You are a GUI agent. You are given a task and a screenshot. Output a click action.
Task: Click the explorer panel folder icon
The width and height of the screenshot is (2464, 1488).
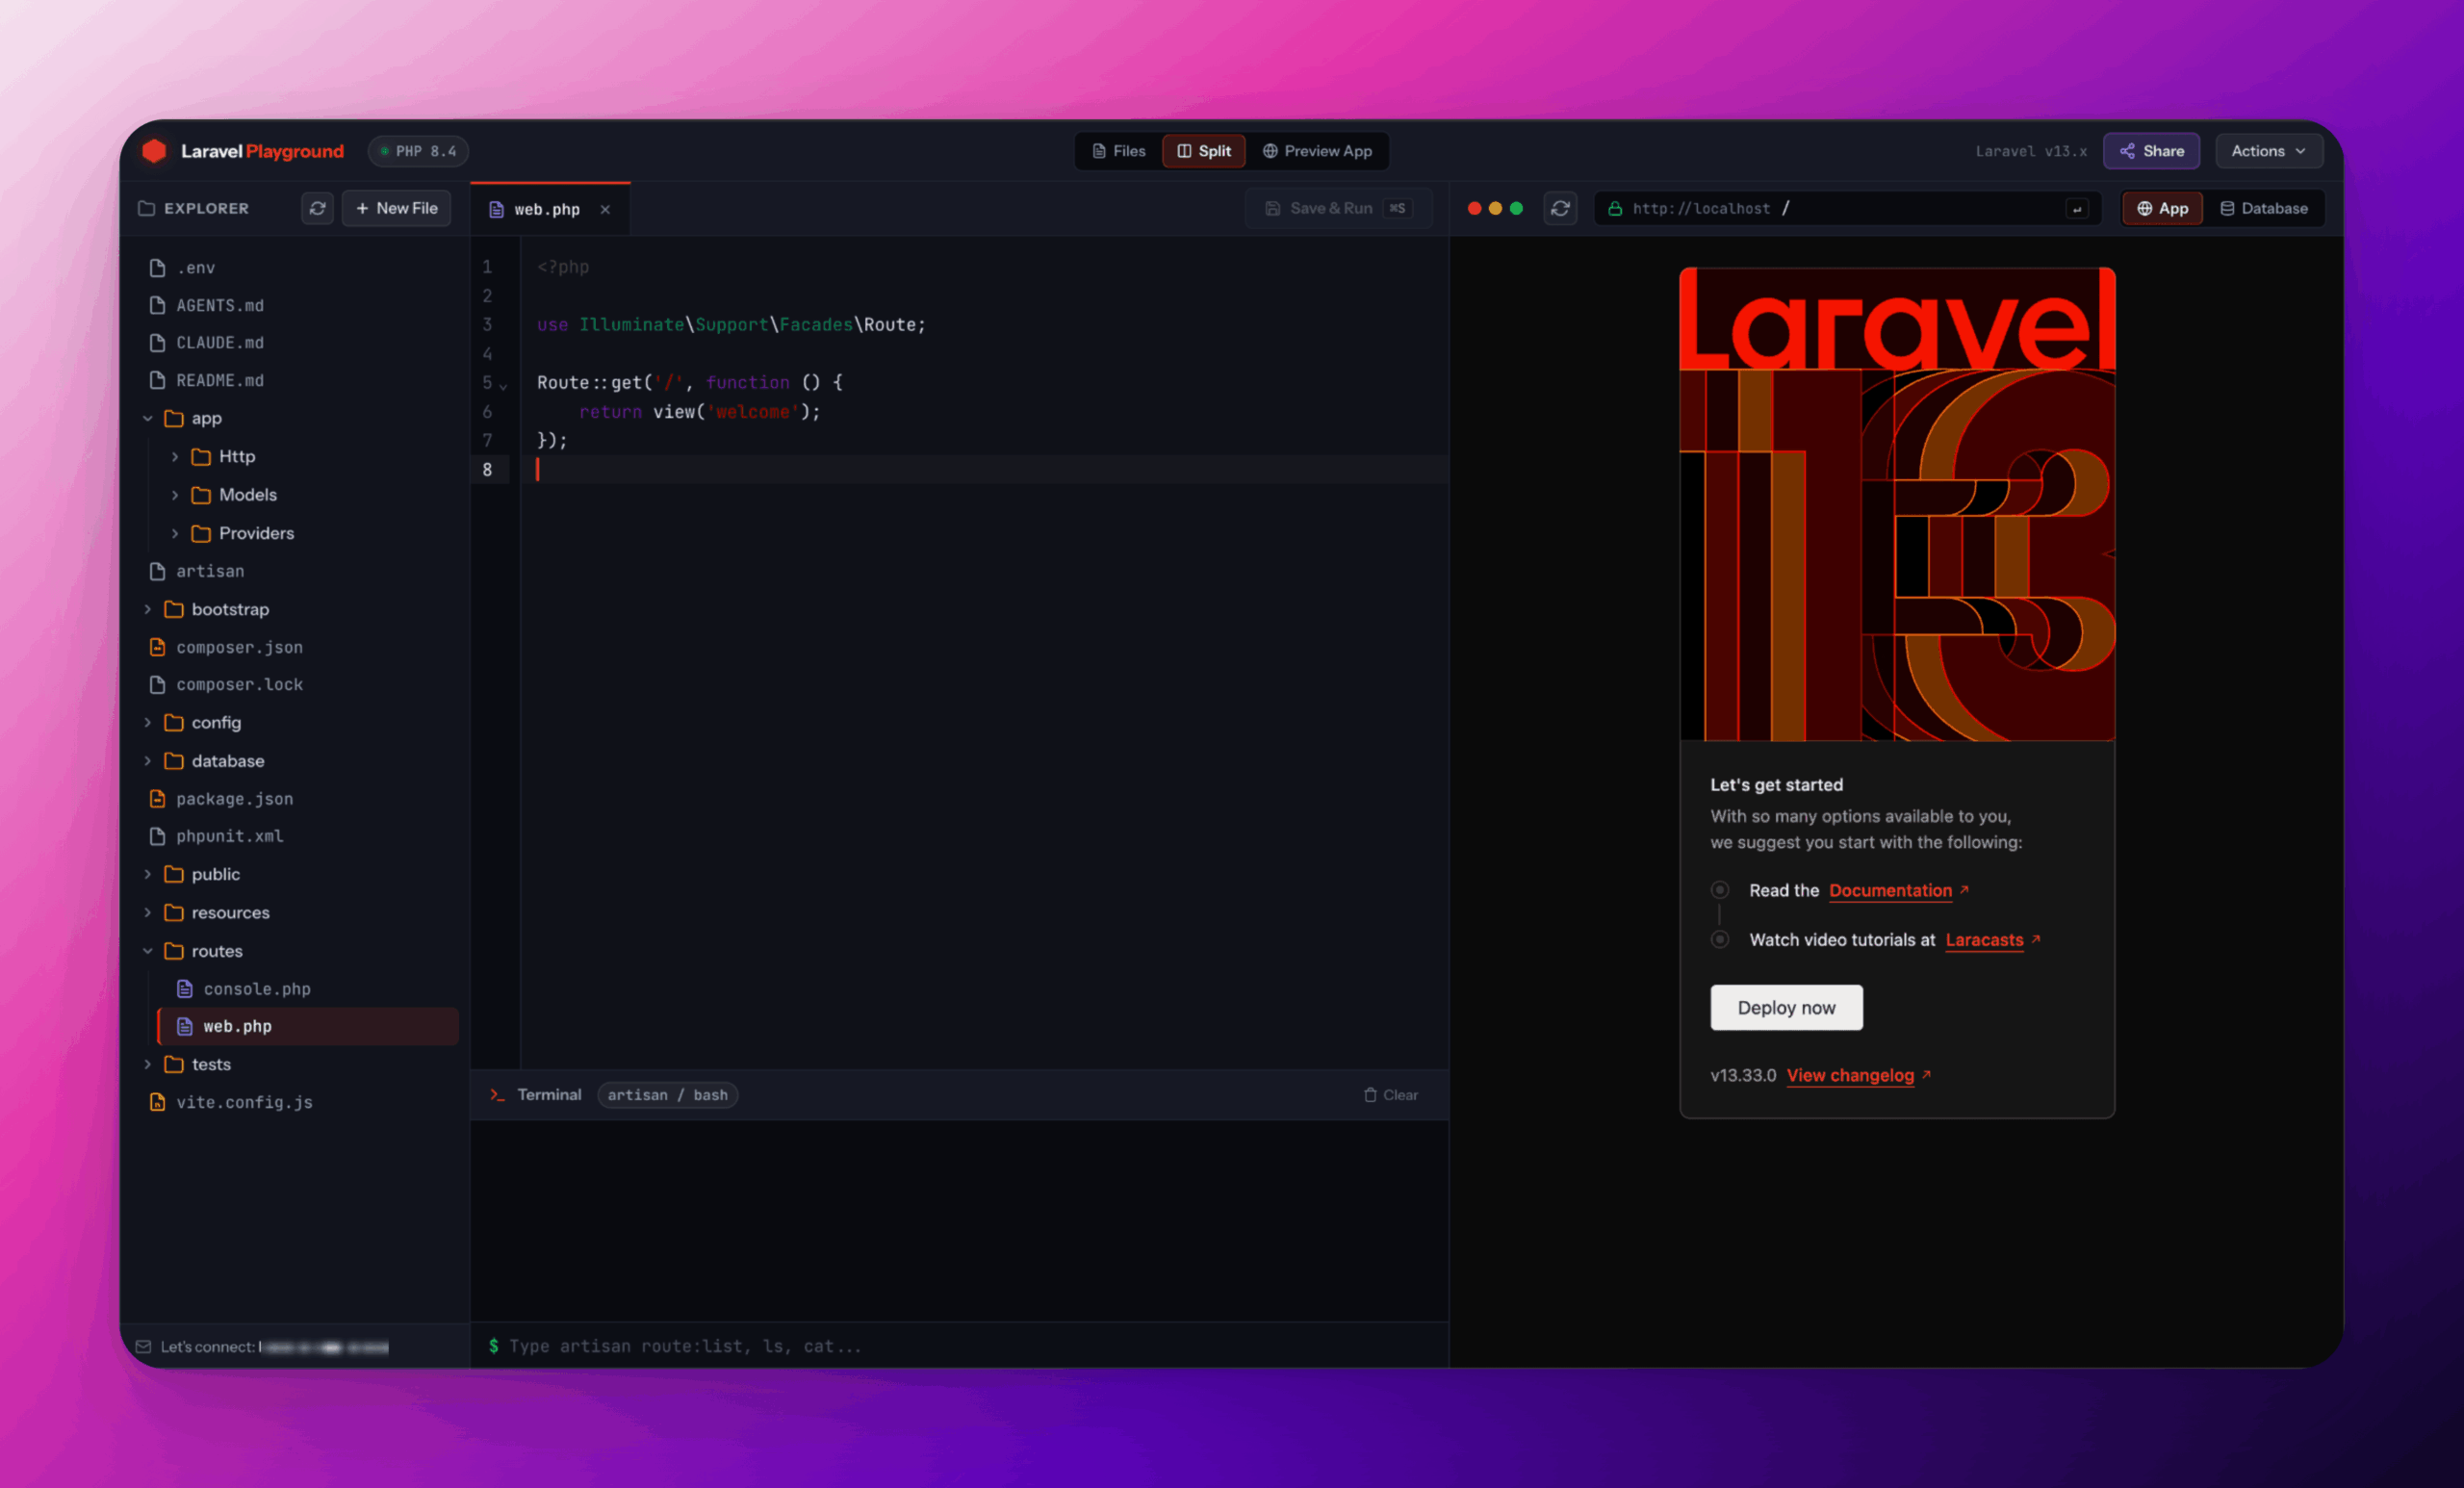(146, 208)
